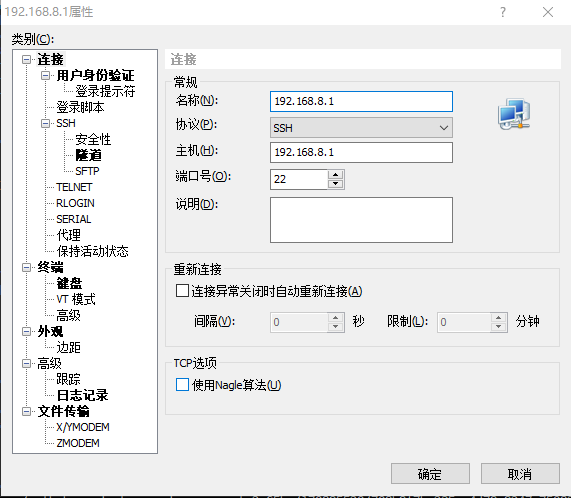Select SSH category in tree

[x=66, y=123]
